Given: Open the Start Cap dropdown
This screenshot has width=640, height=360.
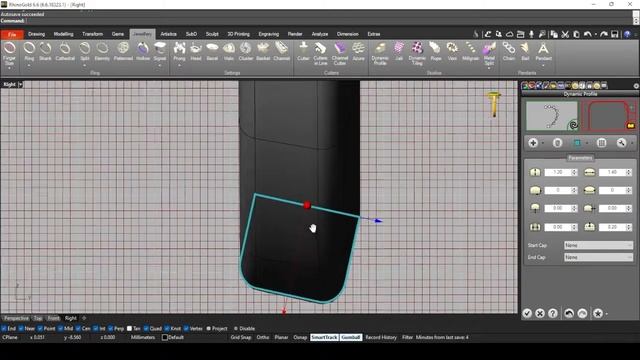Looking at the screenshot, I should (598, 245).
